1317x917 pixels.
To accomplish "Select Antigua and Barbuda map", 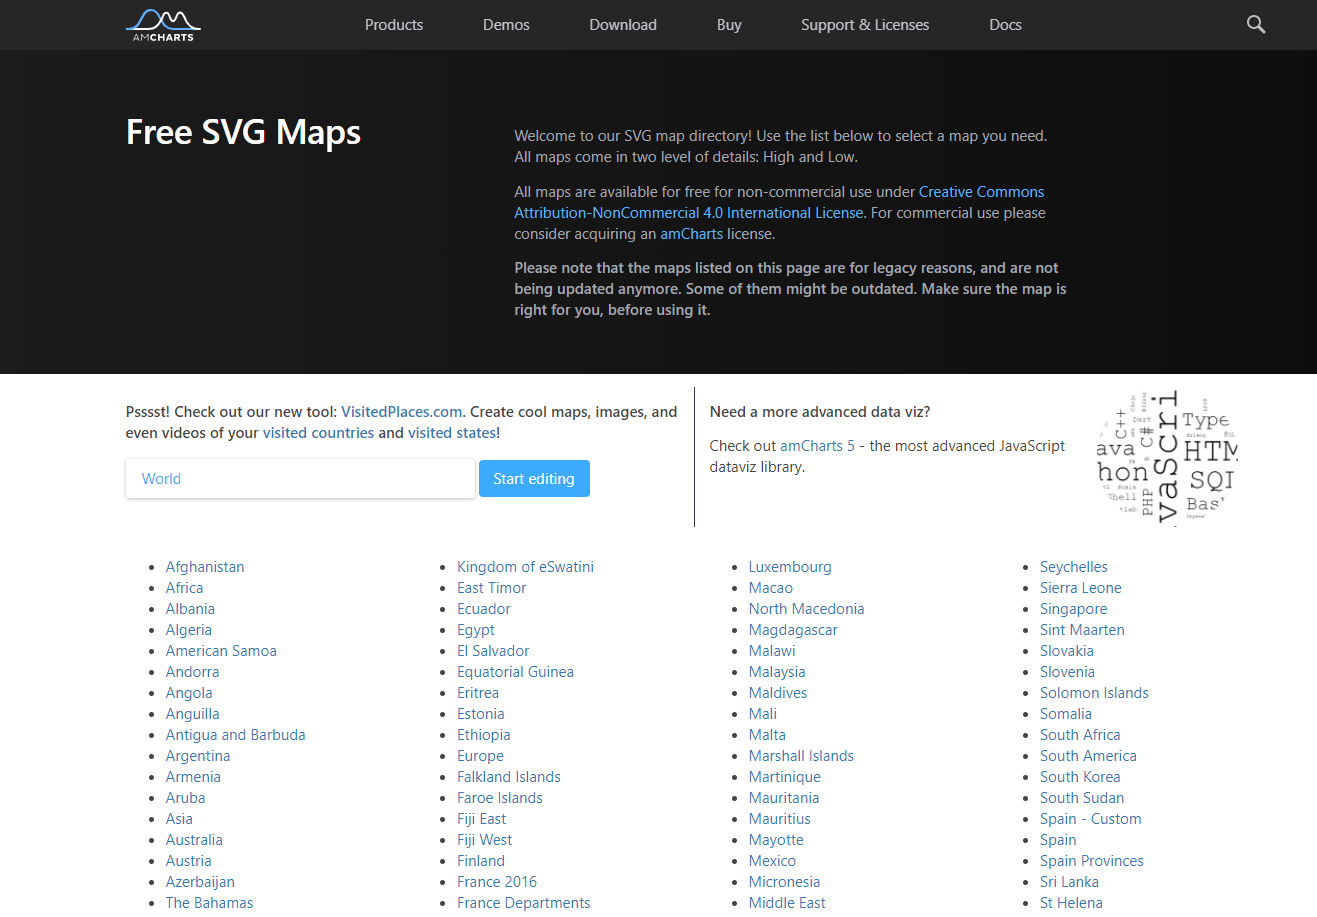I will tap(236, 735).
